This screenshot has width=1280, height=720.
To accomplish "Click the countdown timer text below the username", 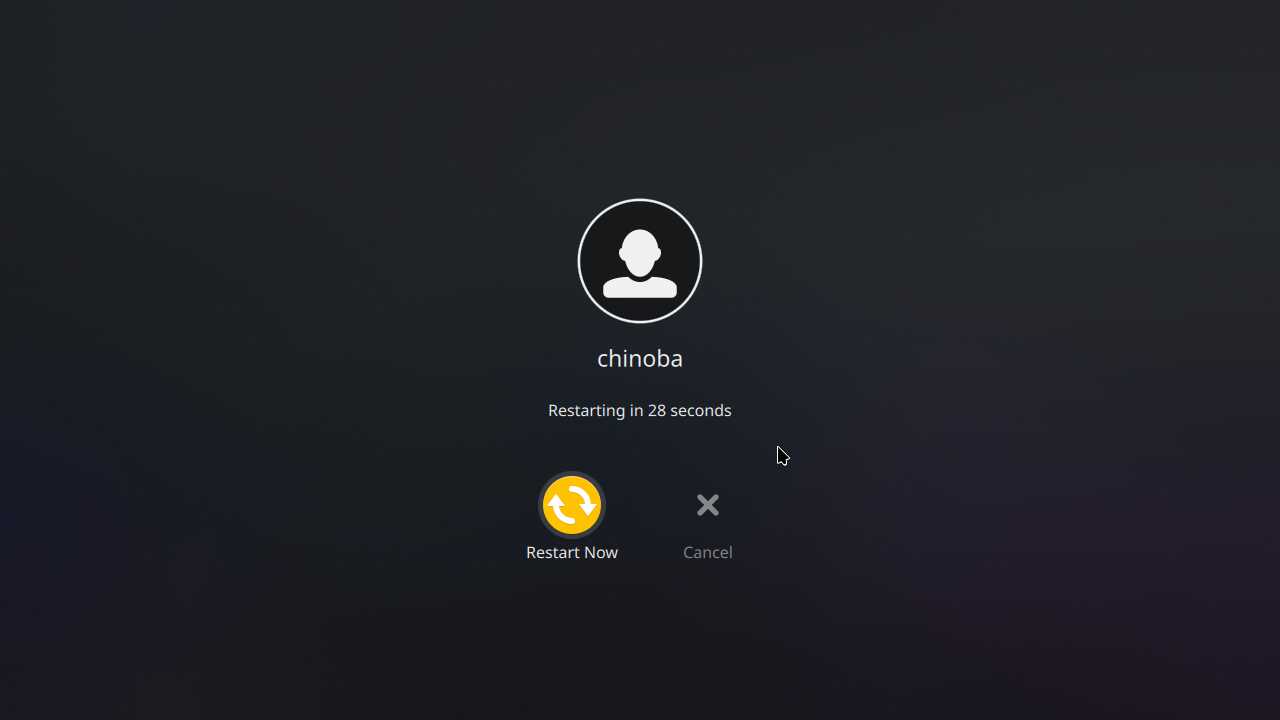I will tap(640, 410).
